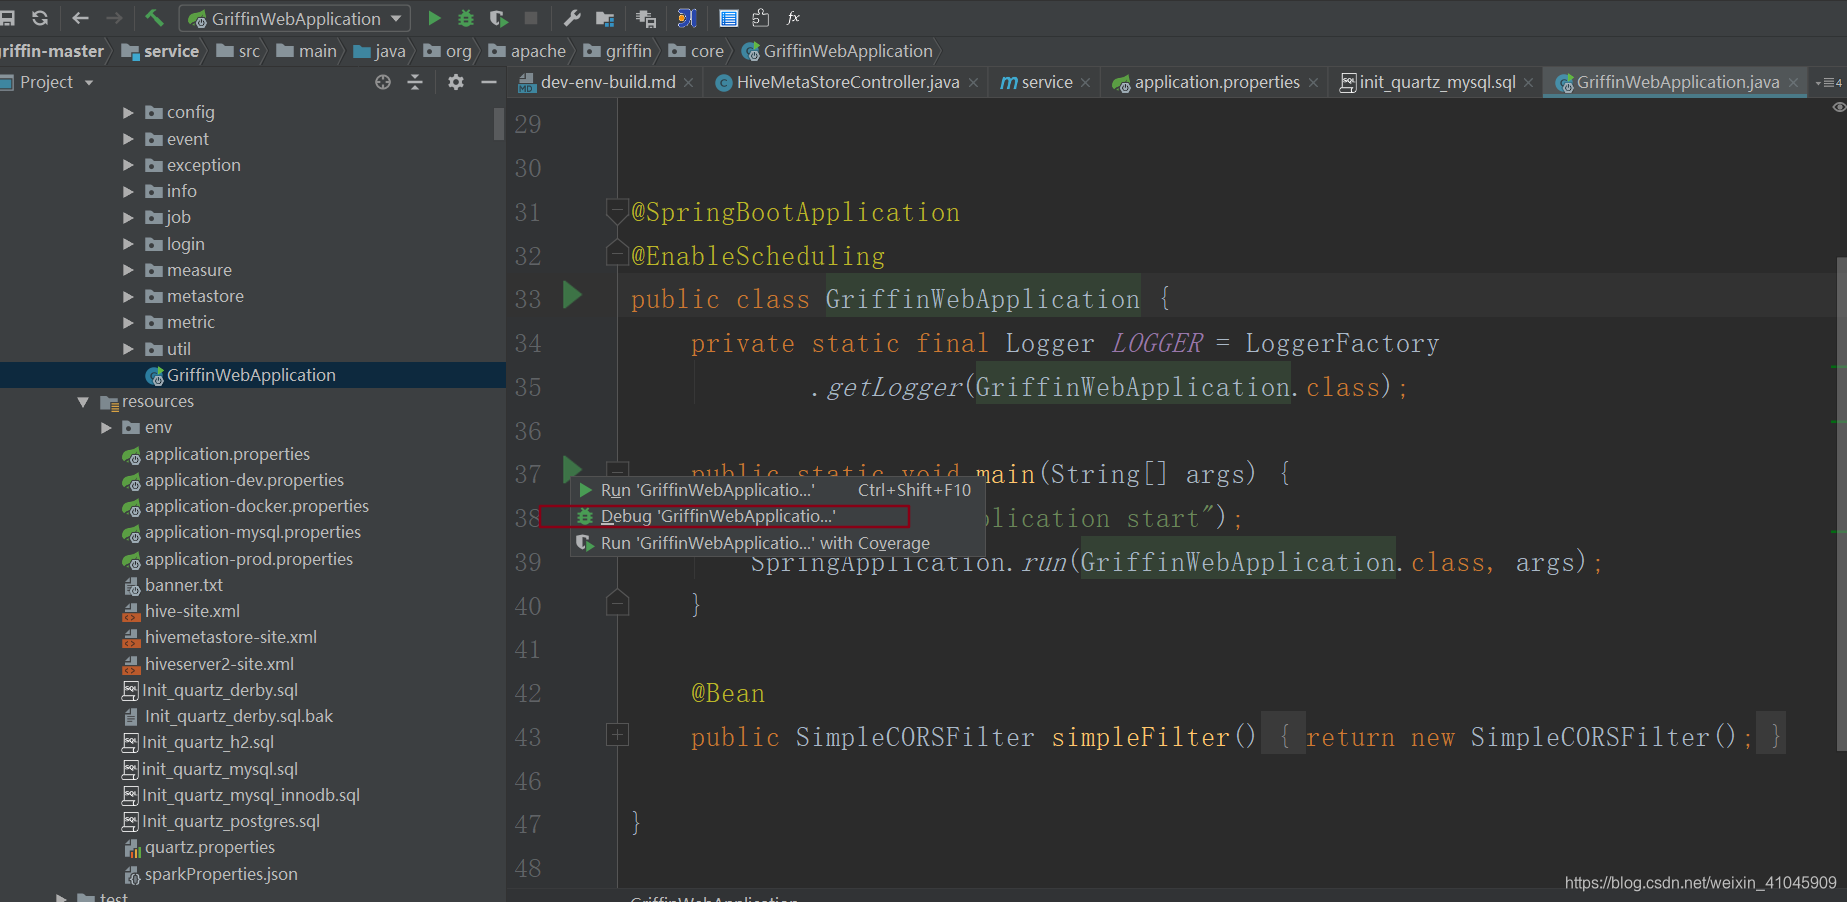Image resolution: width=1847 pixels, height=902 pixels.
Task: Fold the @SpringBootApplication annotation at line 31
Action: click(x=617, y=212)
